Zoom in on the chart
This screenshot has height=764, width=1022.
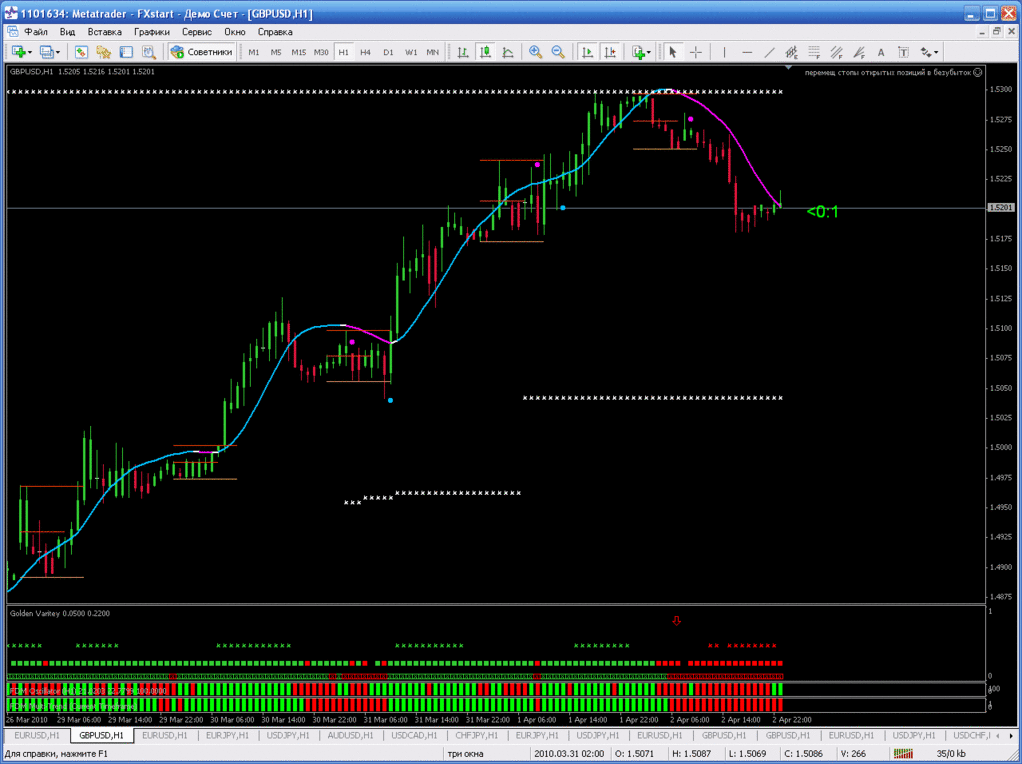point(536,52)
